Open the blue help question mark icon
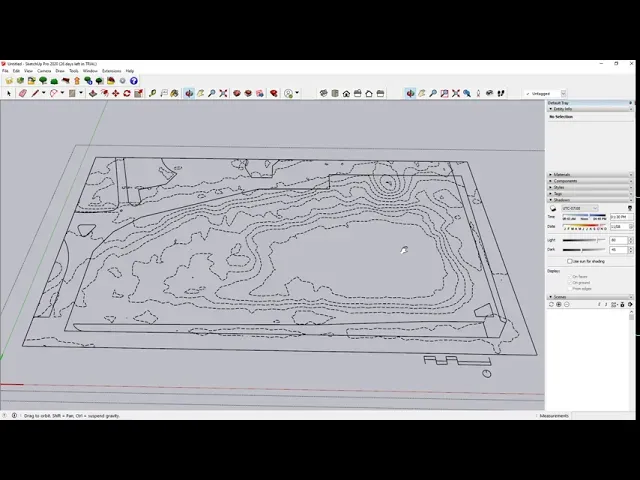This screenshot has width=640, height=480. click(x=134, y=81)
